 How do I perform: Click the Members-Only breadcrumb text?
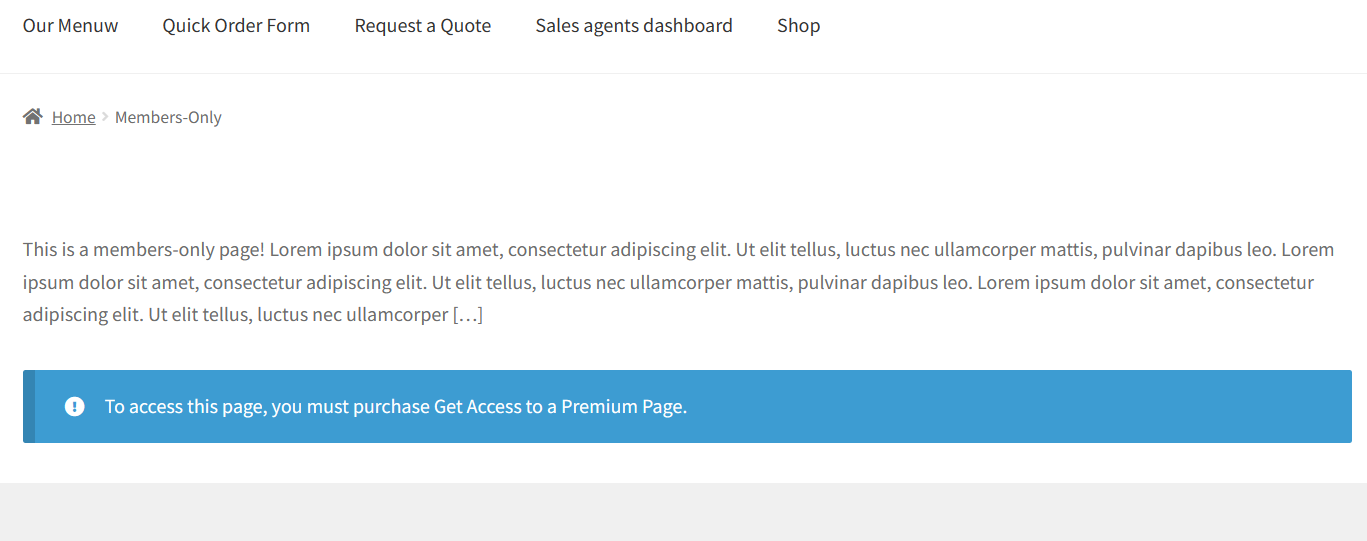[168, 118]
